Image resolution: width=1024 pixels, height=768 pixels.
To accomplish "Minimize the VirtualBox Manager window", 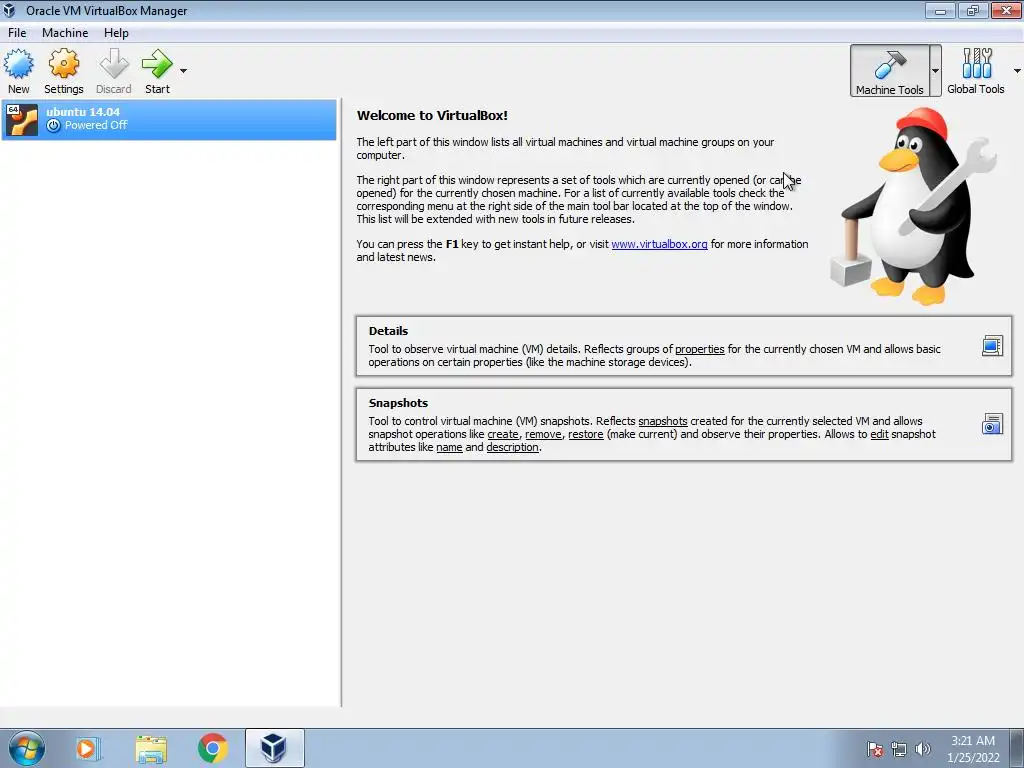I will click(940, 10).
